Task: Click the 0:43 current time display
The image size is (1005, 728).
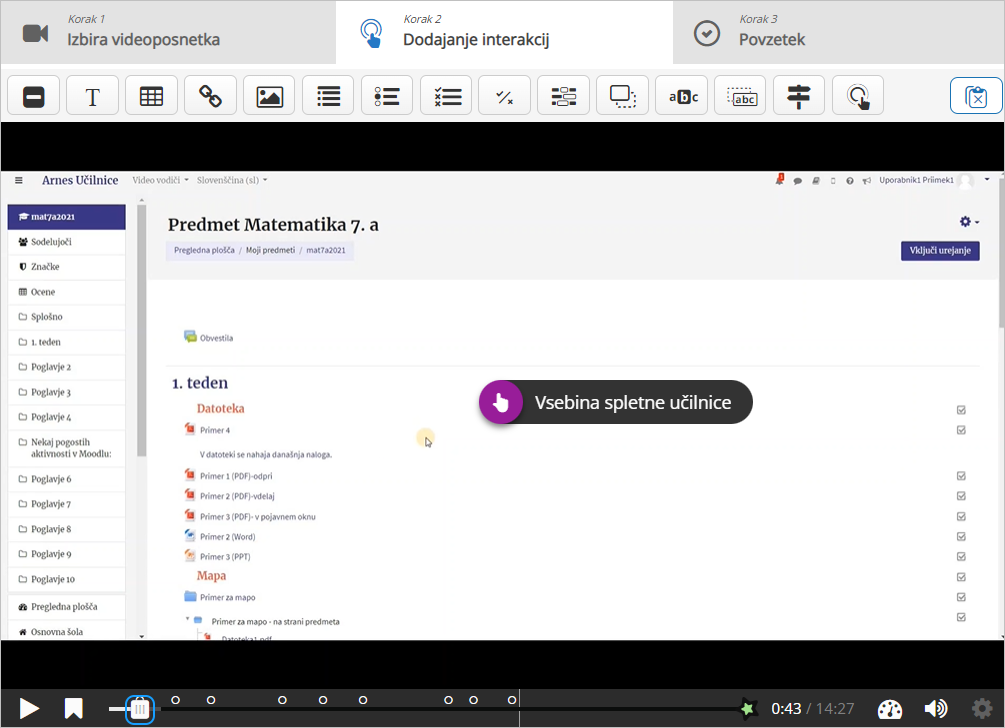Action: [786, 709]
